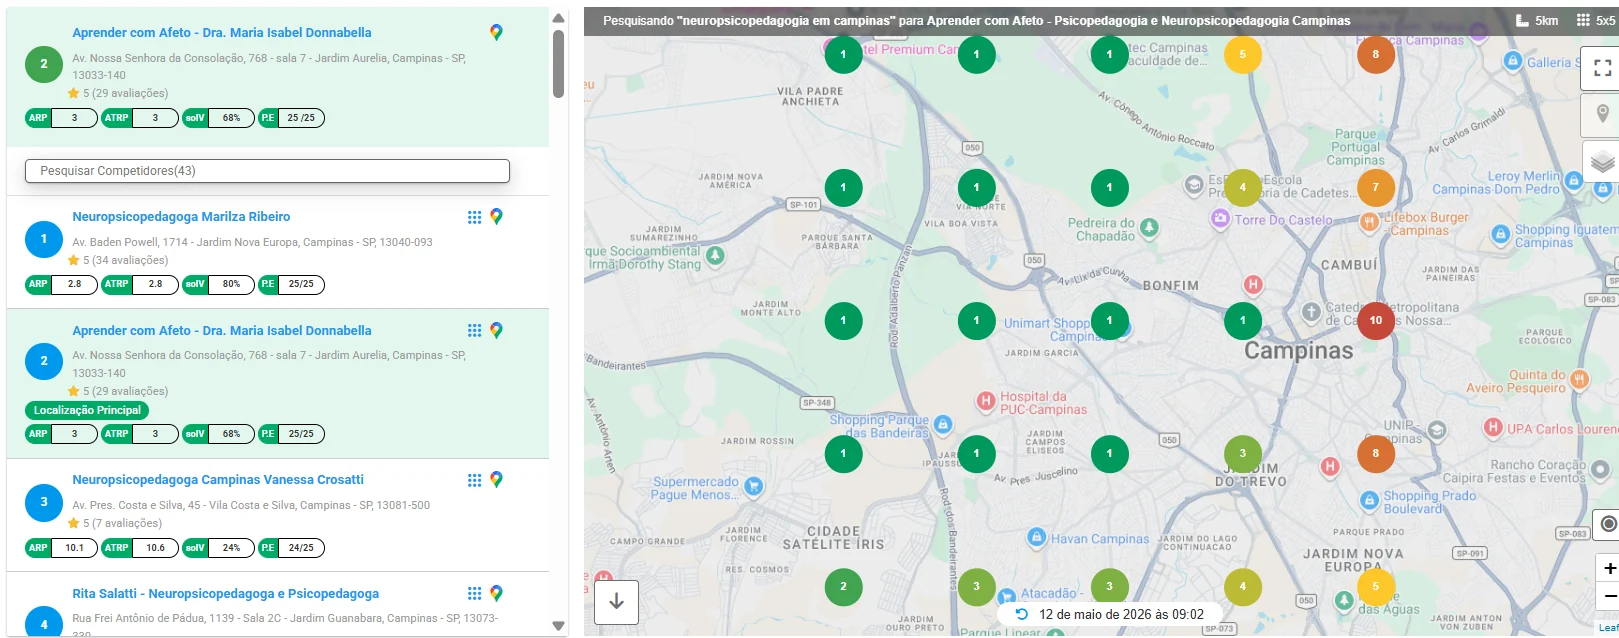This screenshot has width=1619, height=638.
Task: Click ATRP 10.6 metric badge
Action: pyautogui.click(x=139, y=548)
